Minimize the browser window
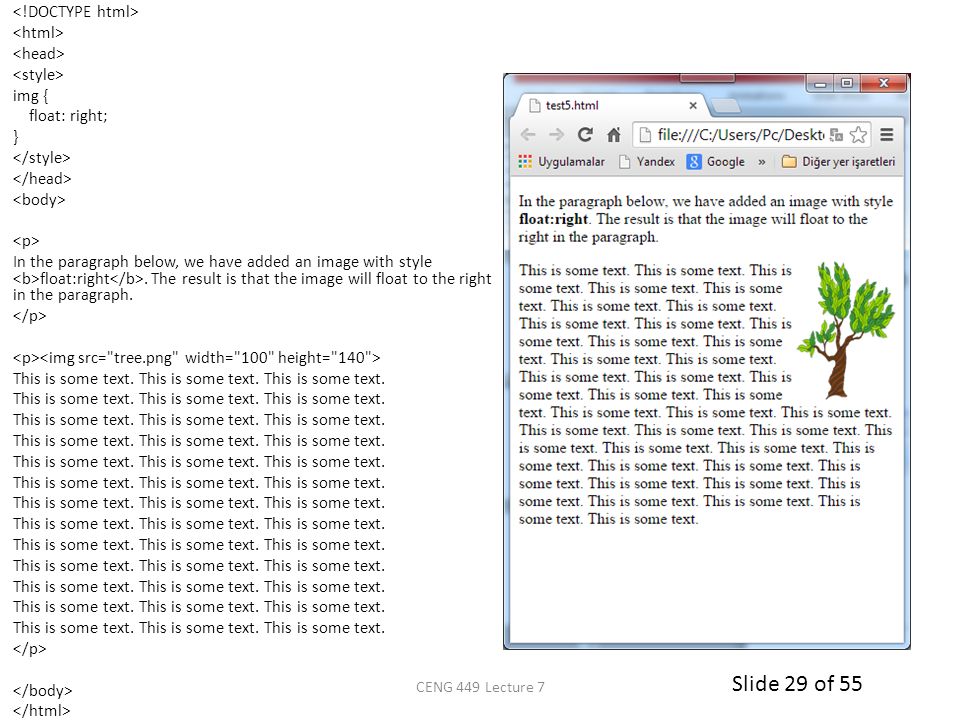 pos(820,83)
